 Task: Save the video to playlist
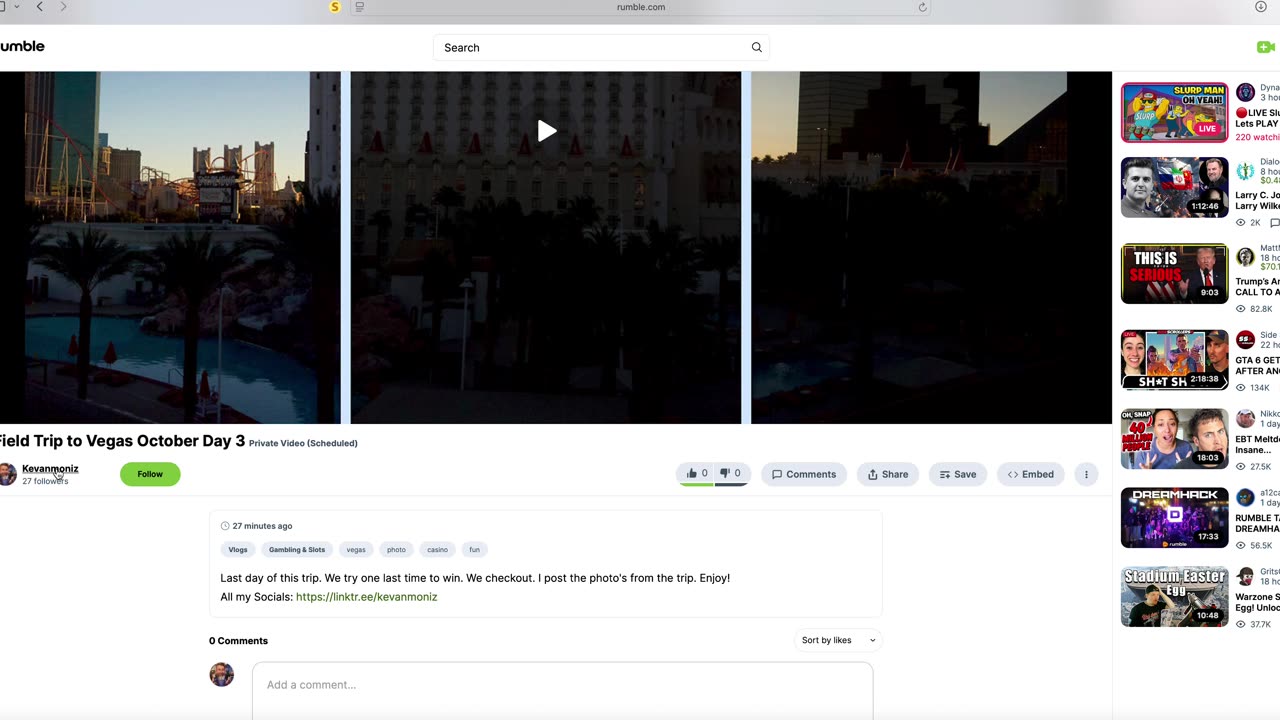pos(958,474)
